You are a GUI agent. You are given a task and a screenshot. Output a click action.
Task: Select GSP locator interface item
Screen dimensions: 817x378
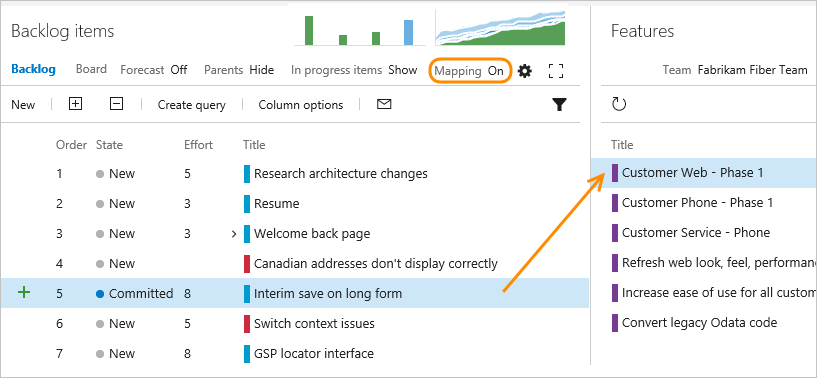pos(314,353)
